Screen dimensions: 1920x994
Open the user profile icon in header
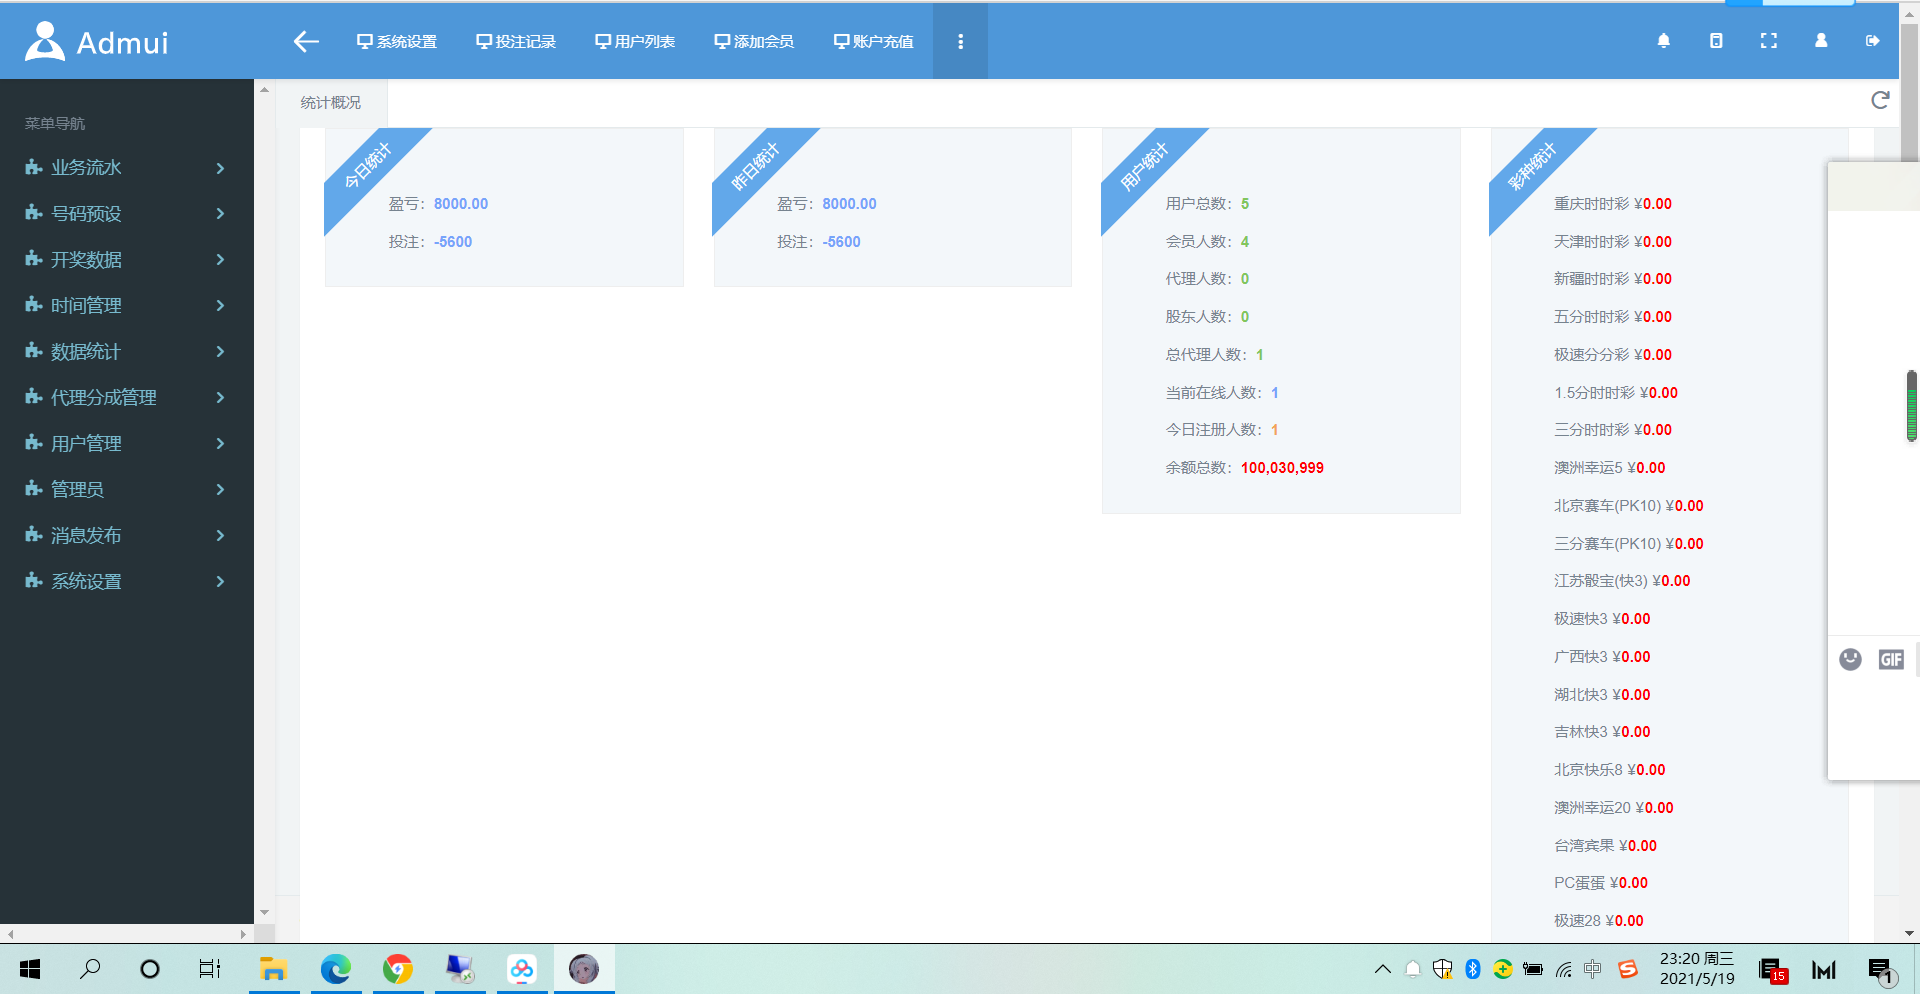pos(1821,41)
